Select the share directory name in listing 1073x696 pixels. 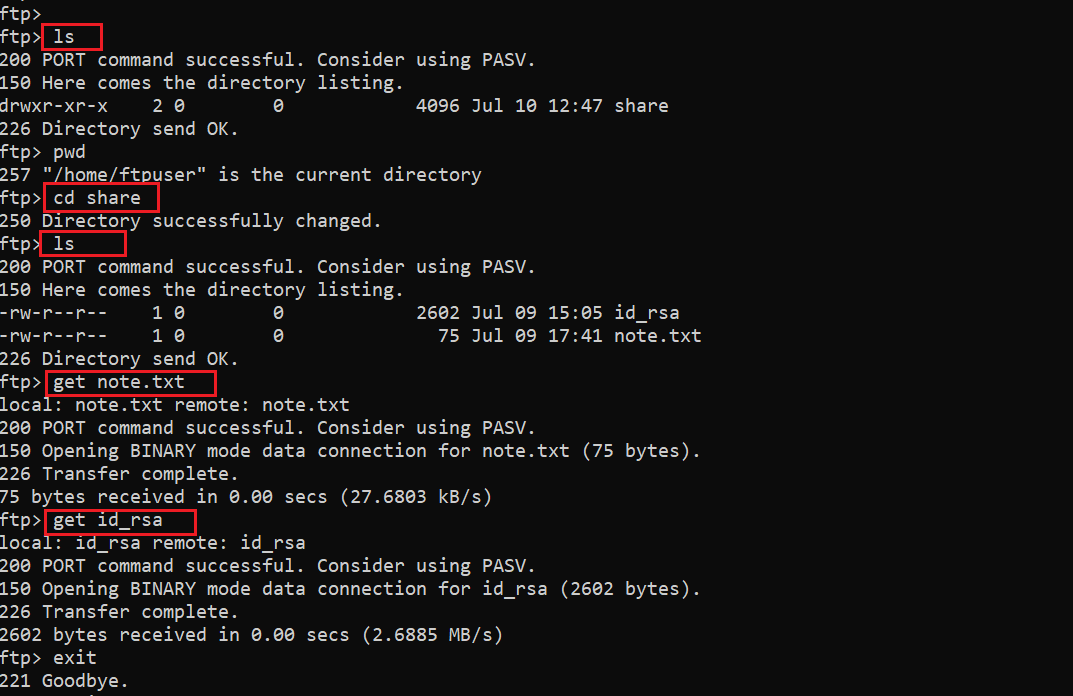coord(641,106)
